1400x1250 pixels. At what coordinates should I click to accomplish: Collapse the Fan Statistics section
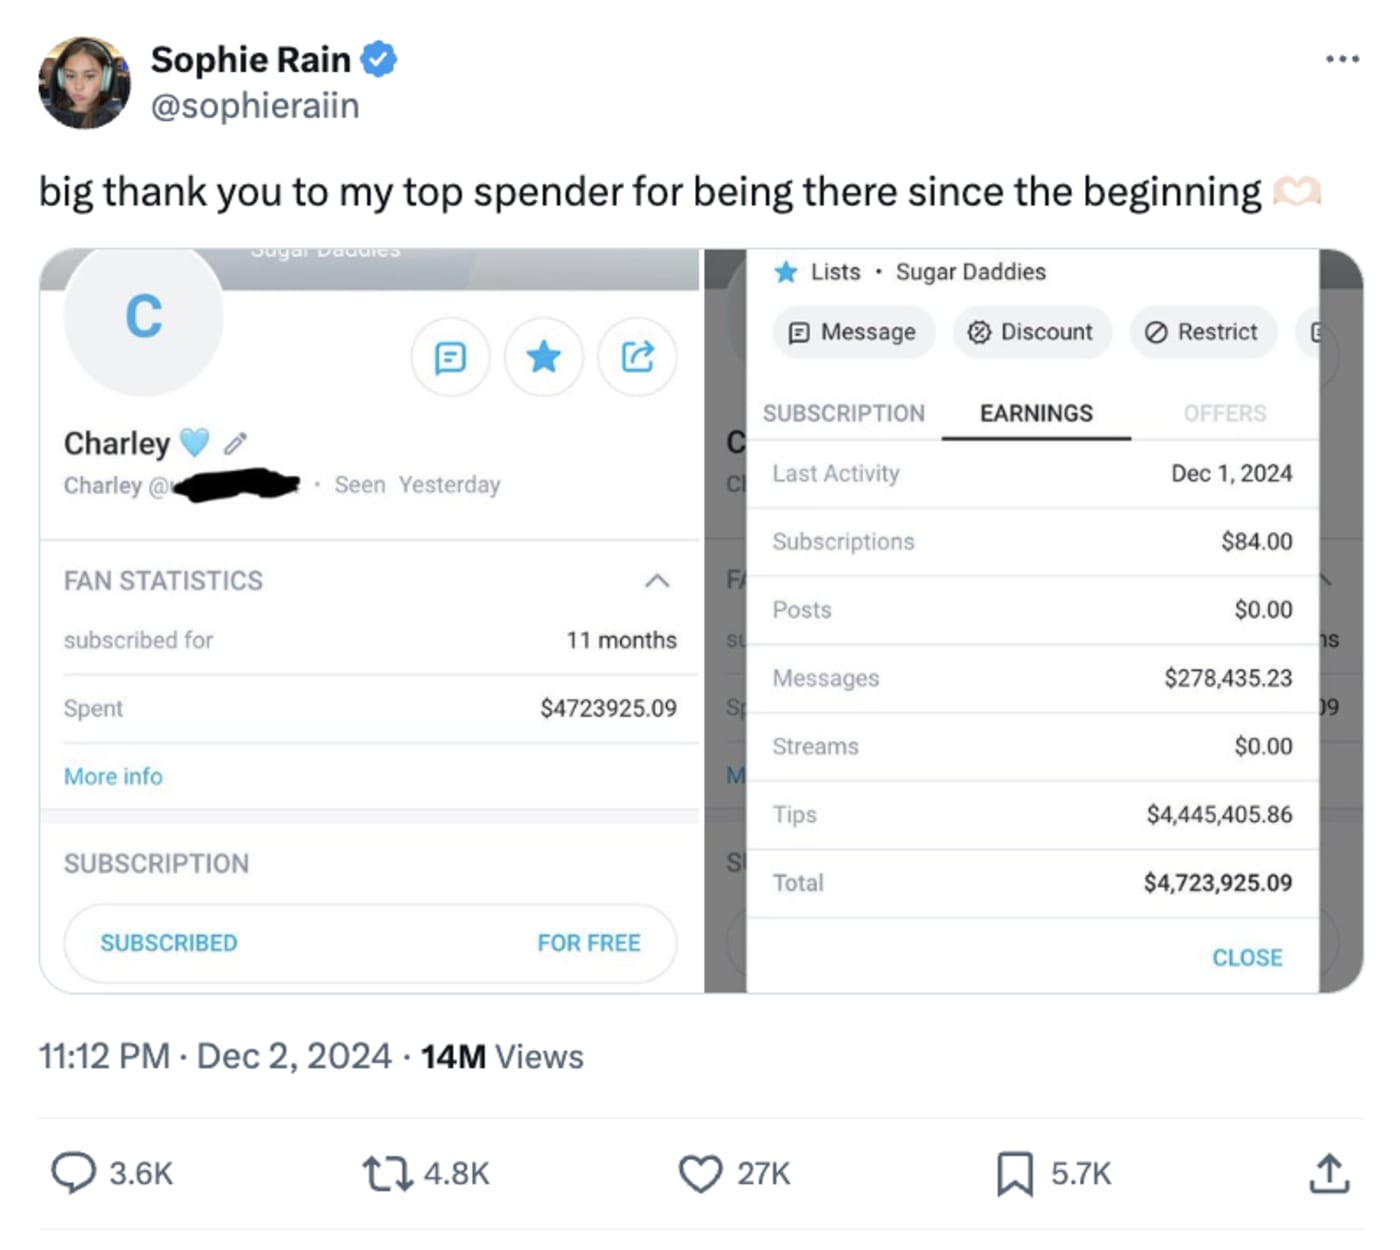pos(657,581)
